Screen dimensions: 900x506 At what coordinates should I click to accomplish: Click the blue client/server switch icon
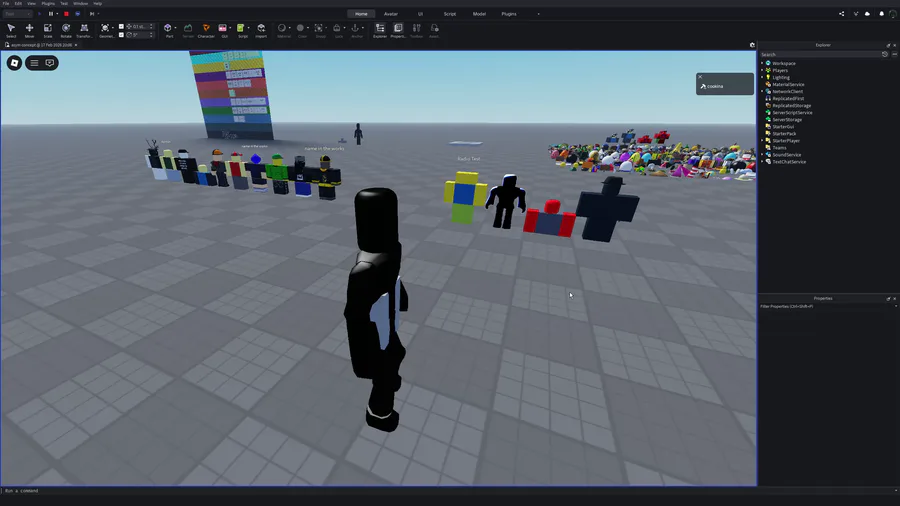[x=77, y=14]
